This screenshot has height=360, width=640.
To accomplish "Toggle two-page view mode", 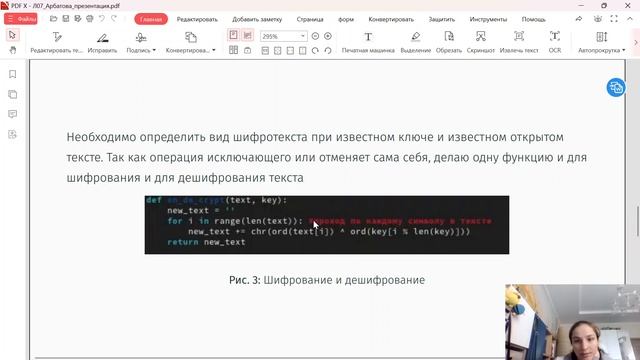I will pos(233,50).
